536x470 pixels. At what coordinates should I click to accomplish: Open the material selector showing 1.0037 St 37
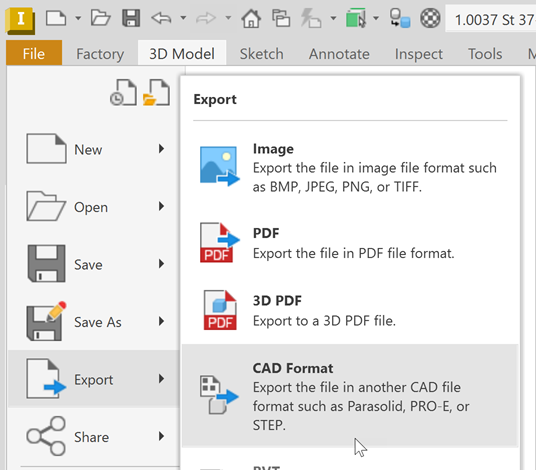point(491,19)
